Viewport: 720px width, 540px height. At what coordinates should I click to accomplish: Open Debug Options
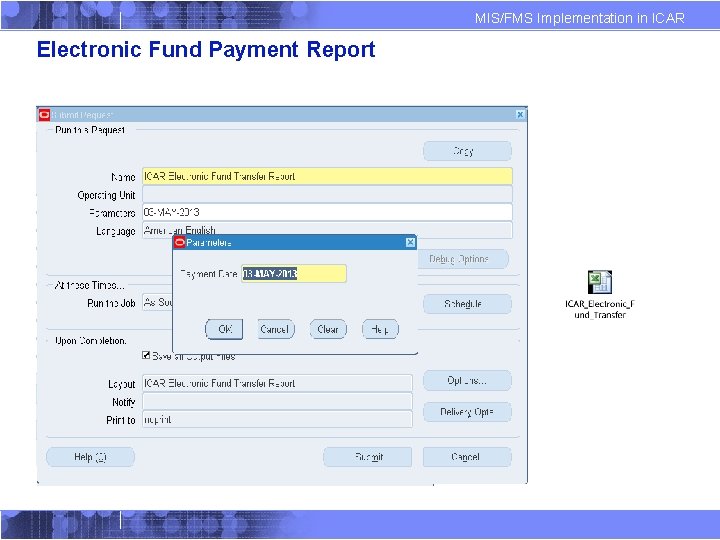pyautogui.click(x=463, y=259)
